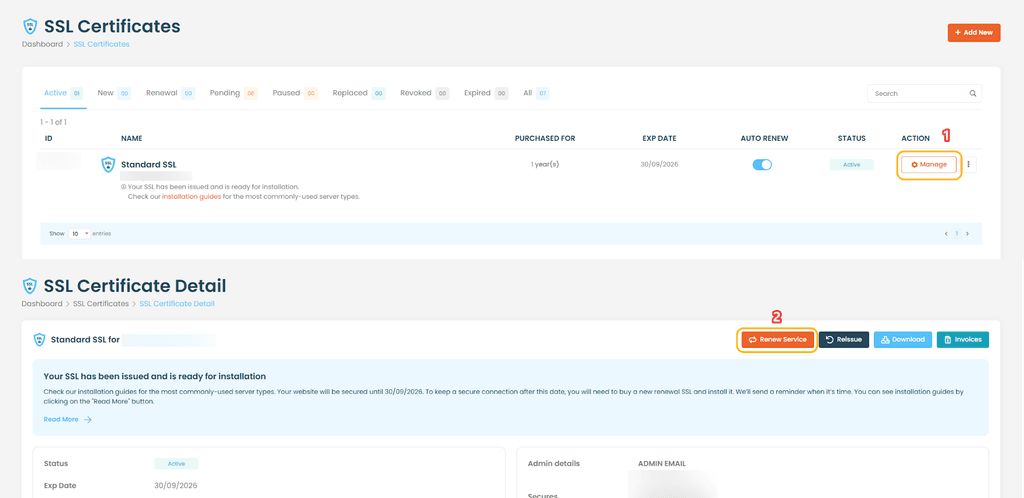The height and width of the screenshot is (498, 1024).
Task: Click the Manage button
Action: tap(929, 164)
